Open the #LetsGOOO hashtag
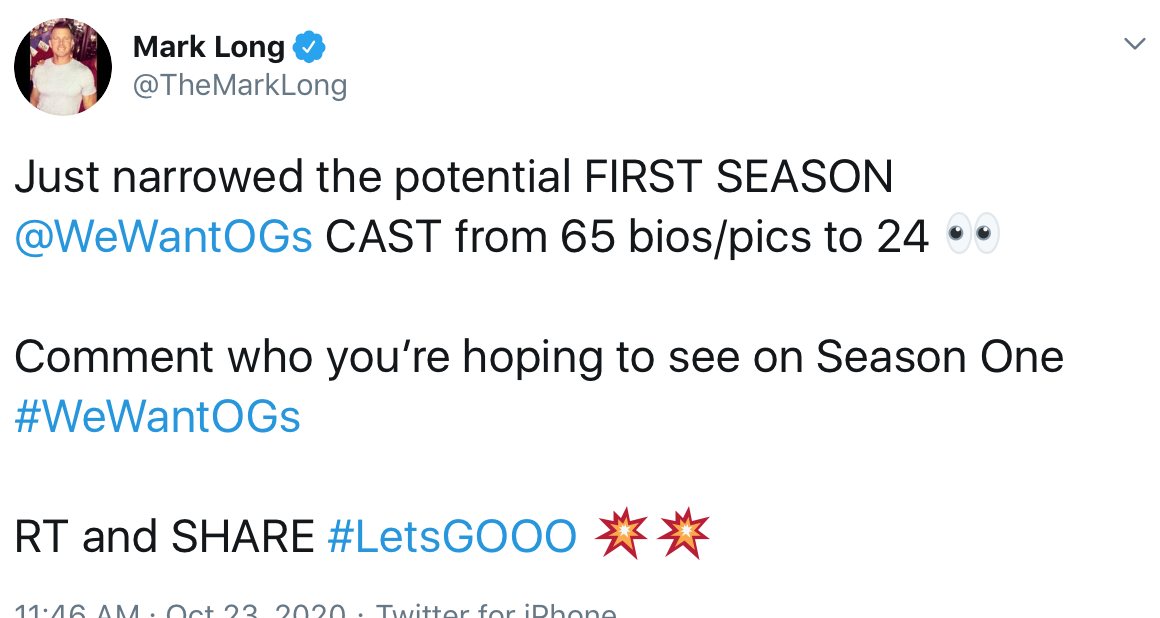The height and width of the screenshot is (618, 1160). (452, 536)
